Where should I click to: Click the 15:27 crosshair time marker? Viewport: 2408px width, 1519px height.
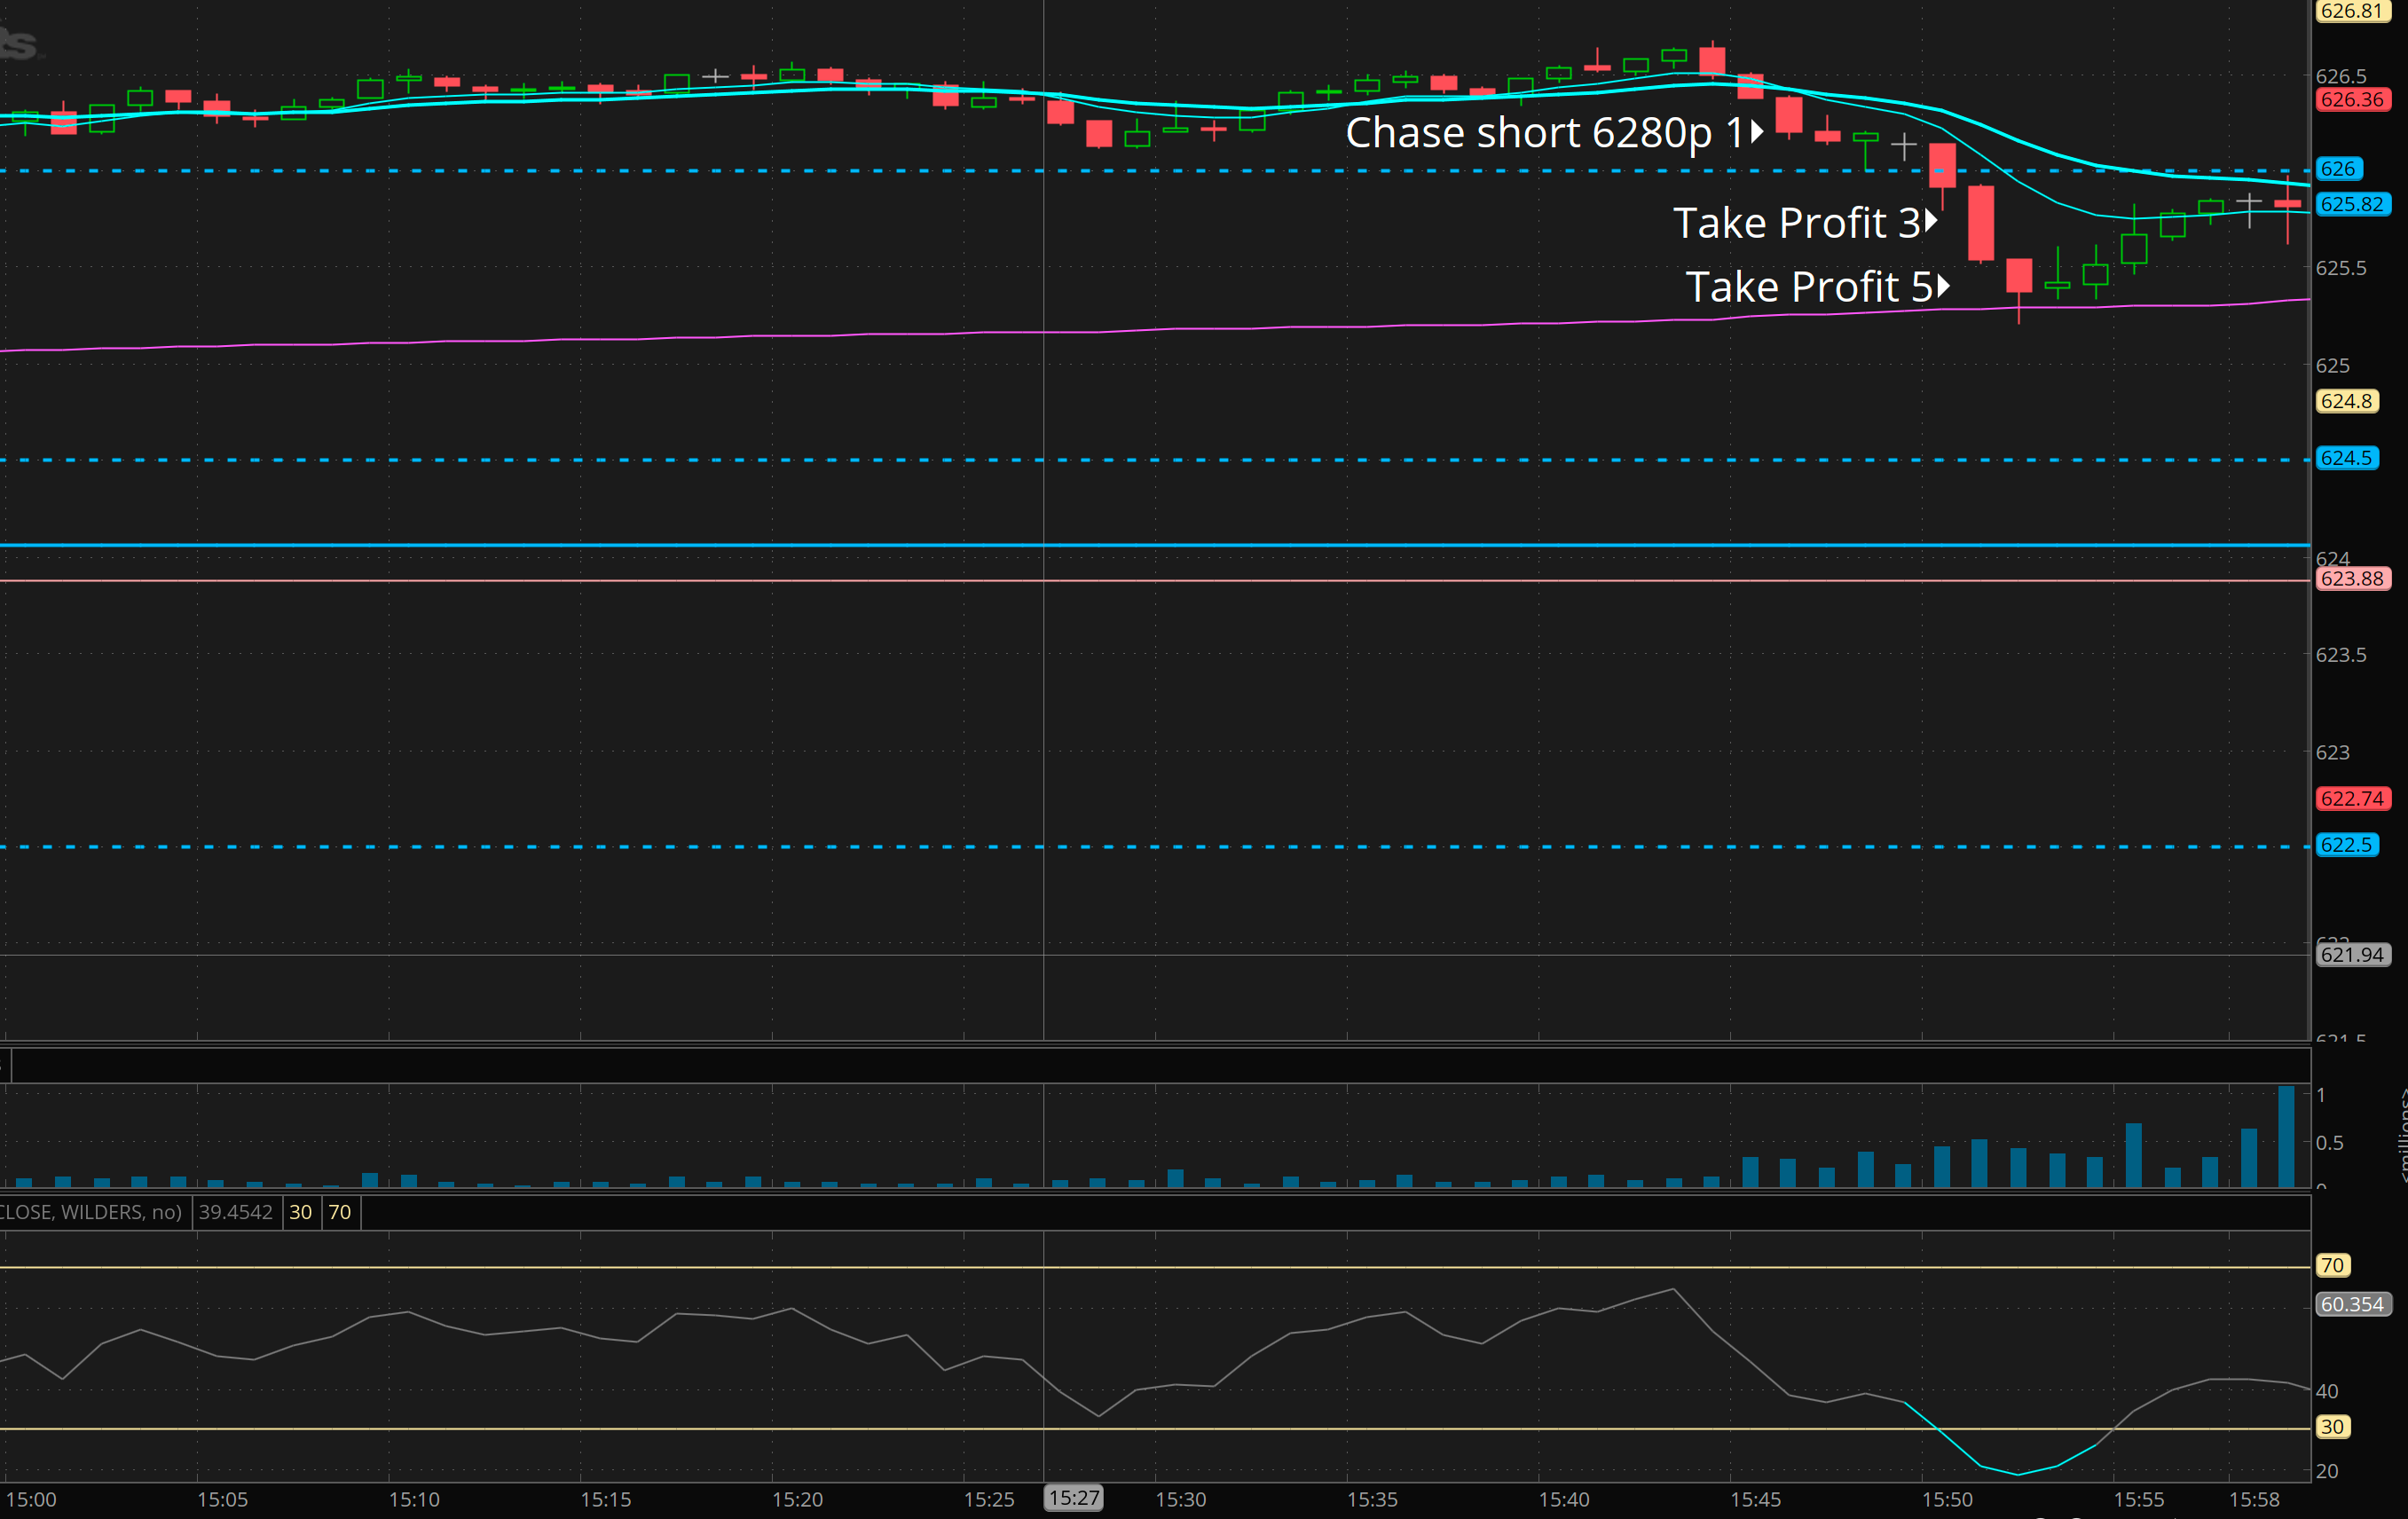point(1073,1498)
